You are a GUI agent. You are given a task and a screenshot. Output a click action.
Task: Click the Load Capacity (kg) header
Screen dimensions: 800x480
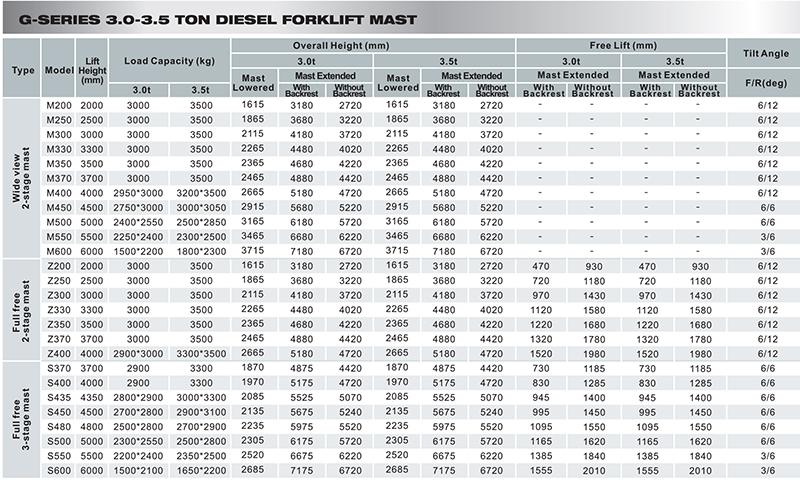pyautogui.click(x=169, y=61)
